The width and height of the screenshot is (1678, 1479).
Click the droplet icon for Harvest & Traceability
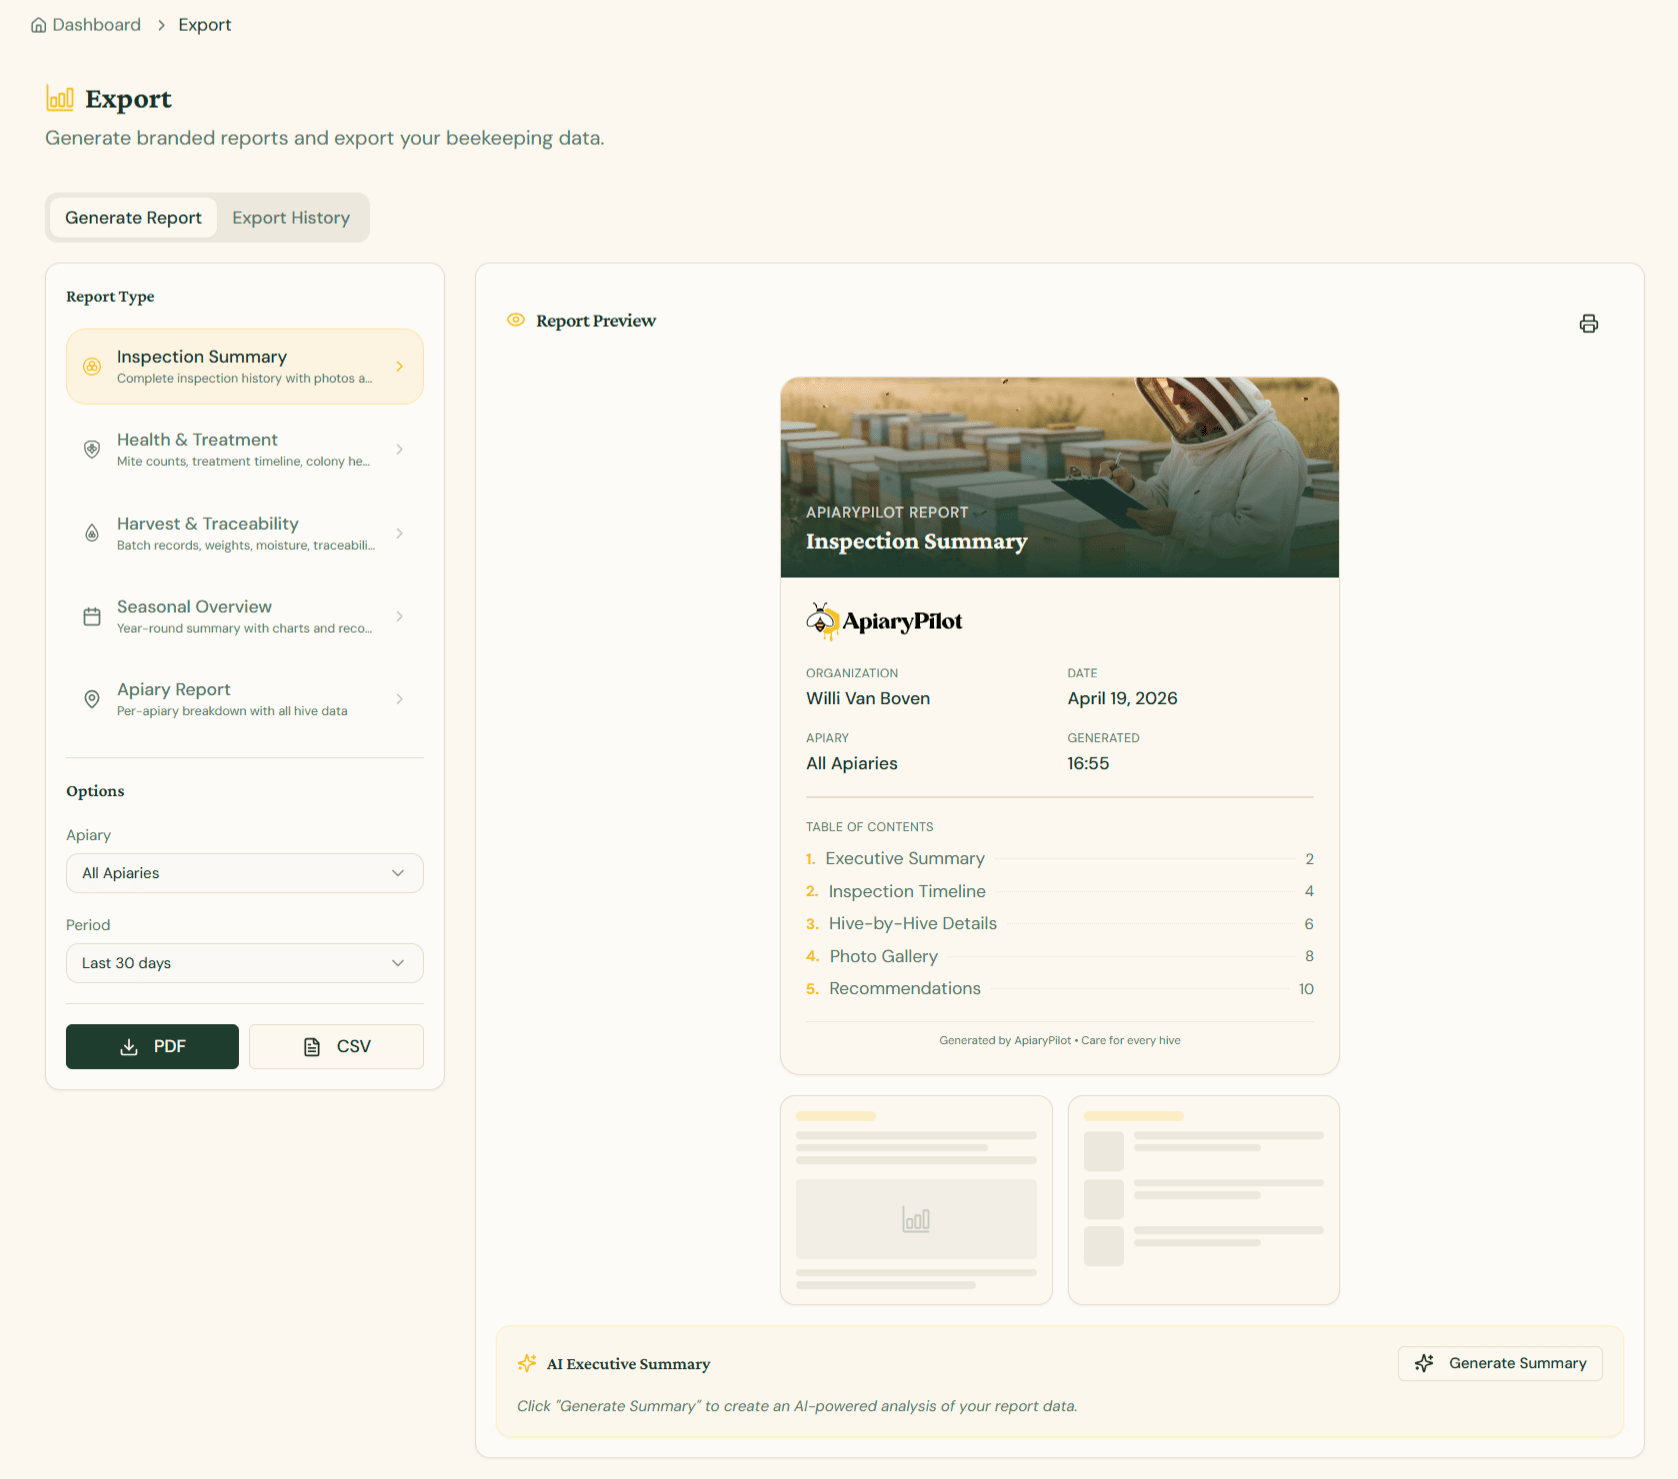[x=92, y=533]
